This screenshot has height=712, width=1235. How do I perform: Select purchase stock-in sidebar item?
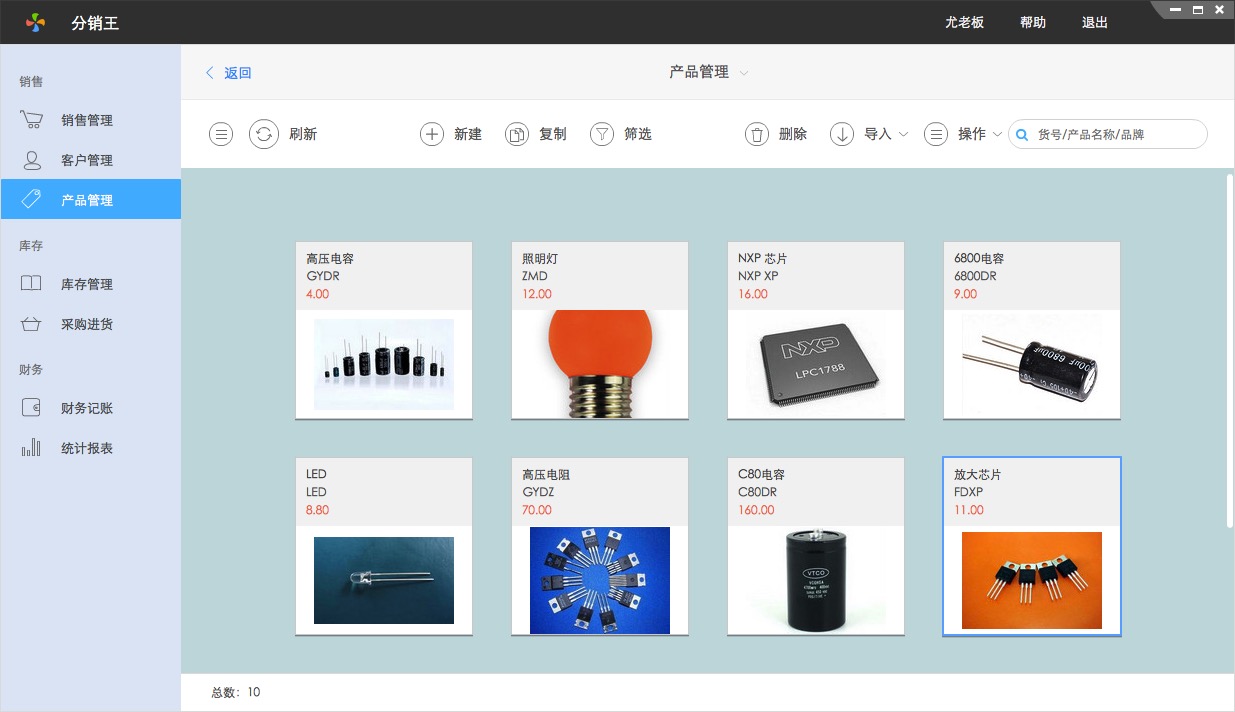coord(86,324)
